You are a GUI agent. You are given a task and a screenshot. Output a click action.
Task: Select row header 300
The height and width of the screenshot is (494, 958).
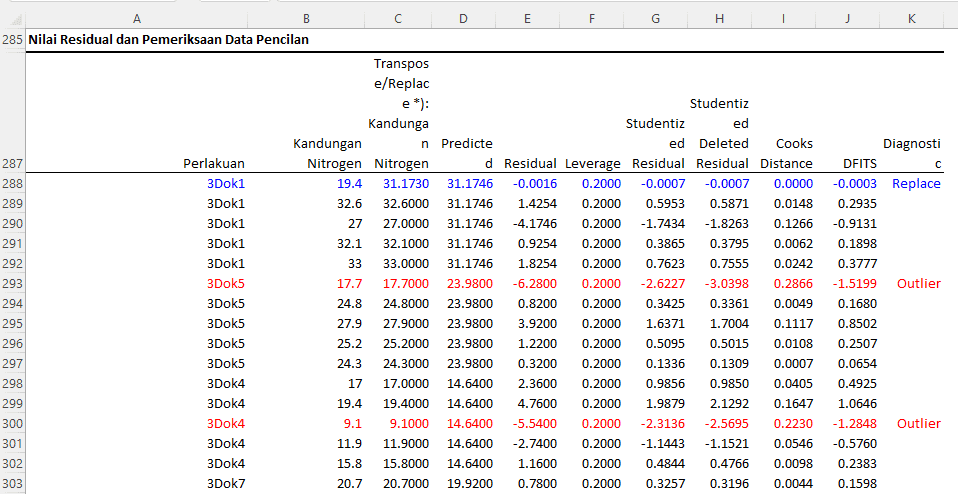tap(13, 424)
